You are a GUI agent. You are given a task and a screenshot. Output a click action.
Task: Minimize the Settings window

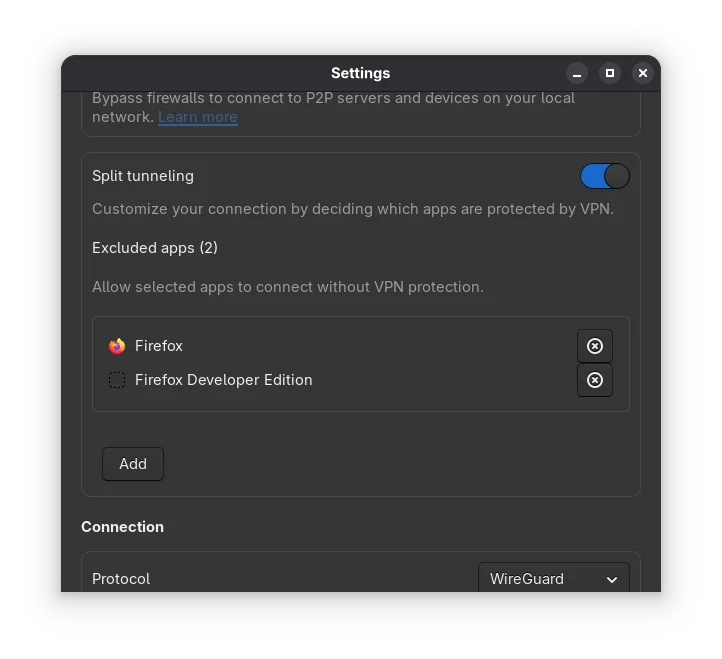[x=577, y=73]
